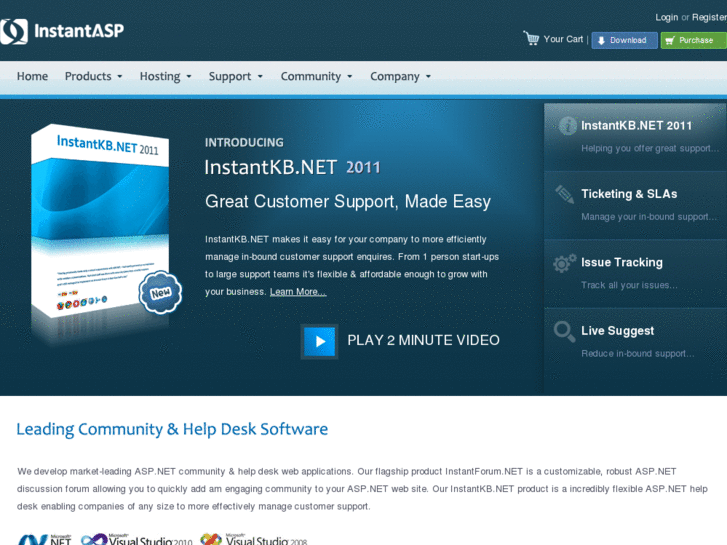Viewport: 727px width, 545px height.
Task: Open the Products menu
Action: pos(94,76)
